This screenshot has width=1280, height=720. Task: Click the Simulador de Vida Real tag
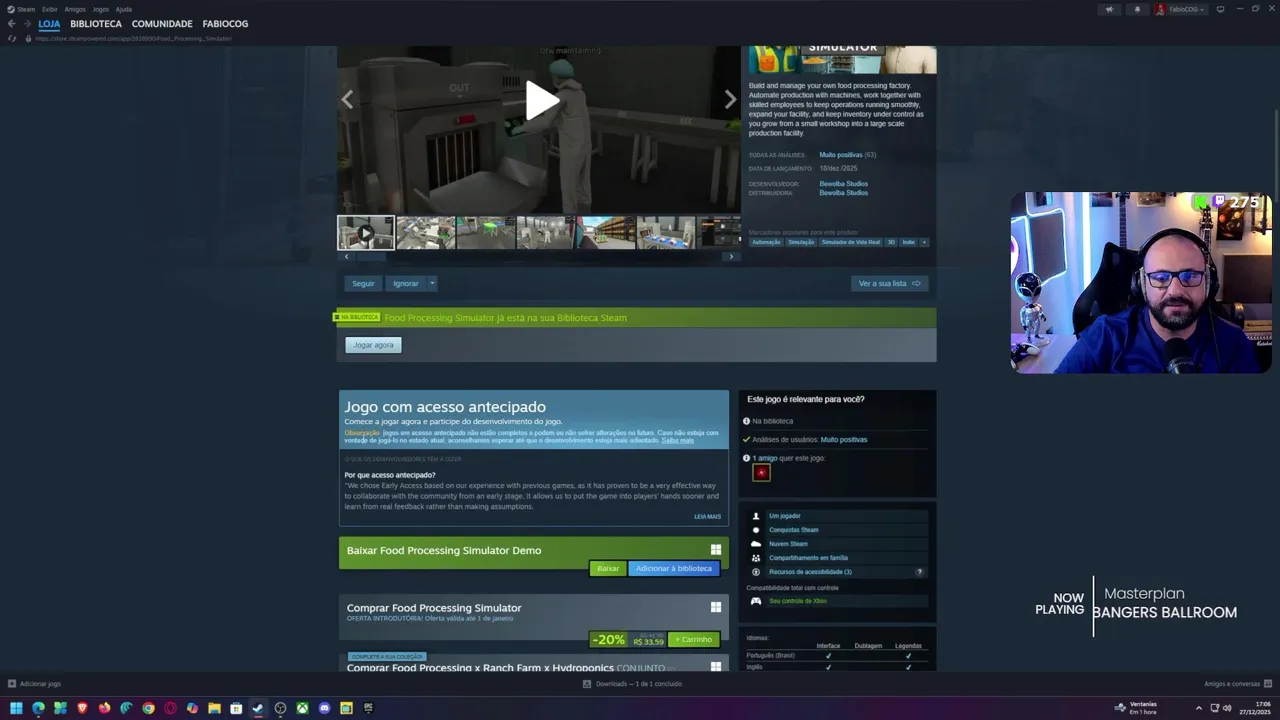[851, 242]
